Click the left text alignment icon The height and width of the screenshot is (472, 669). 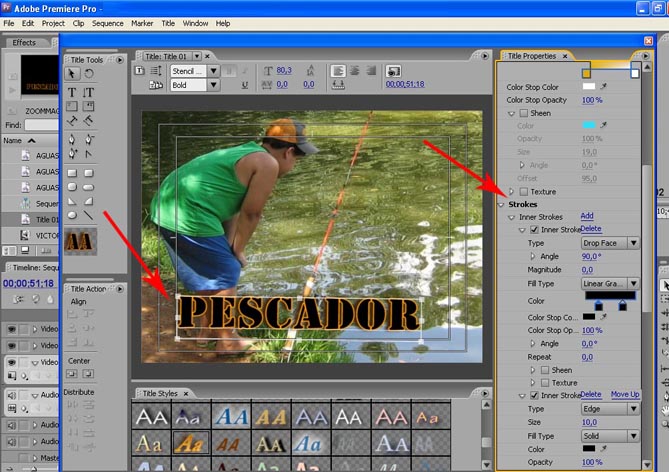click(x=338, y=71)
